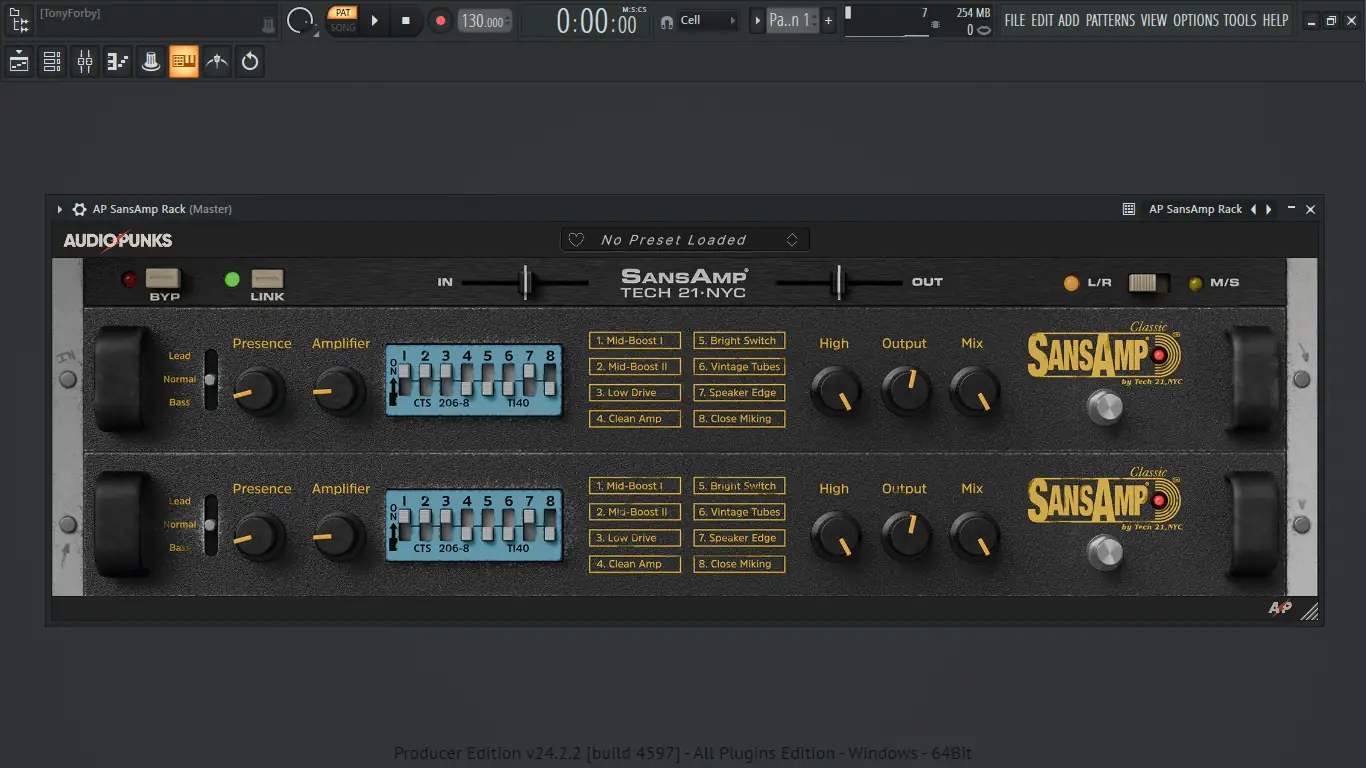The height and width of the screenshot is (768, 1366).
Task: Favorite the preset with the heart icon
Action: coord(576,240)
